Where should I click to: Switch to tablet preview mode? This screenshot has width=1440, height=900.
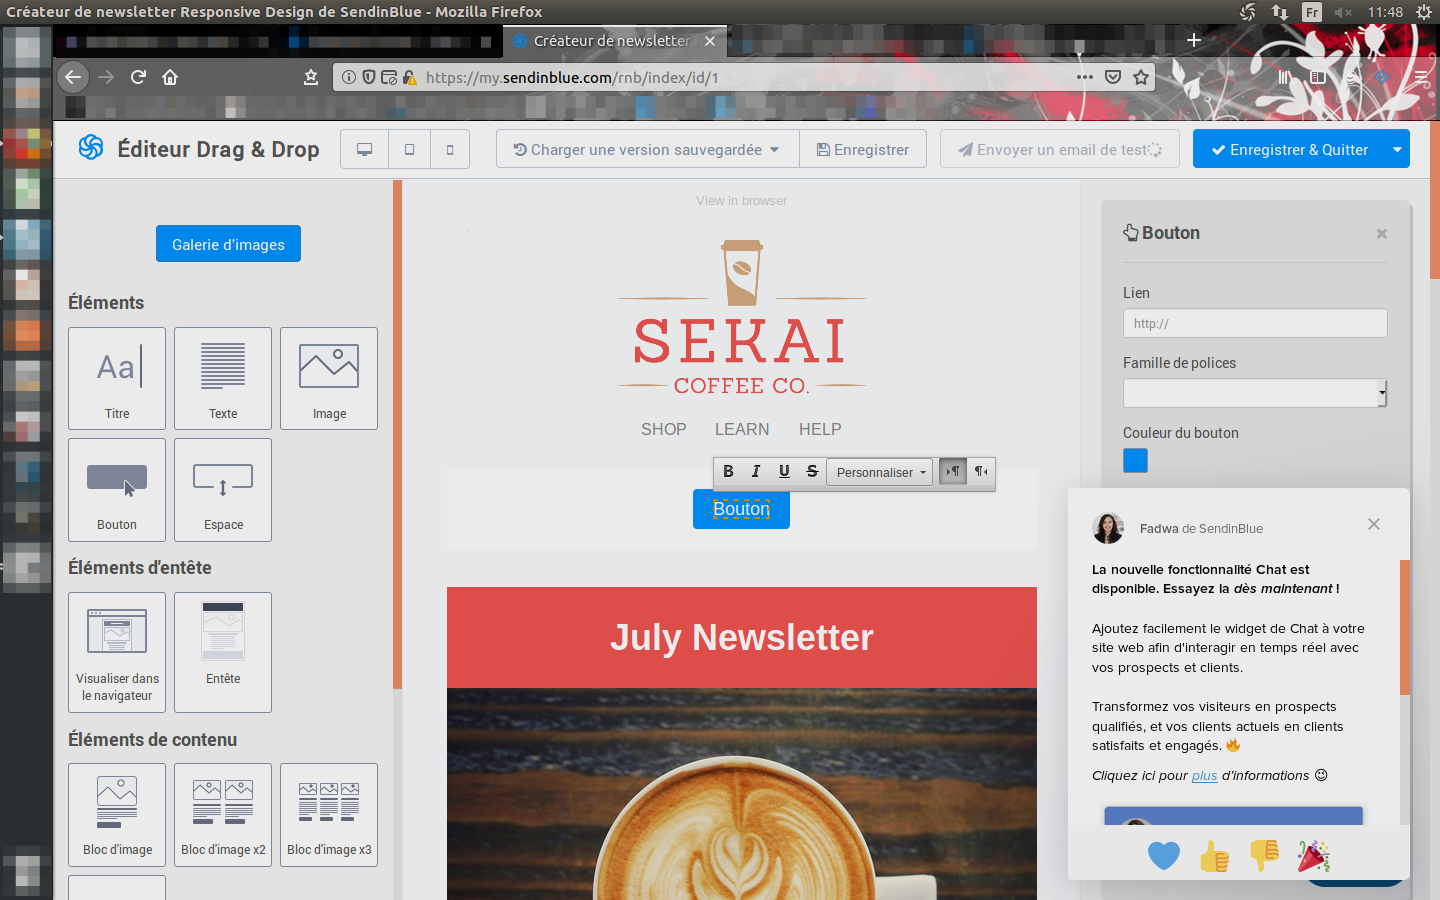tap(409, 149)
